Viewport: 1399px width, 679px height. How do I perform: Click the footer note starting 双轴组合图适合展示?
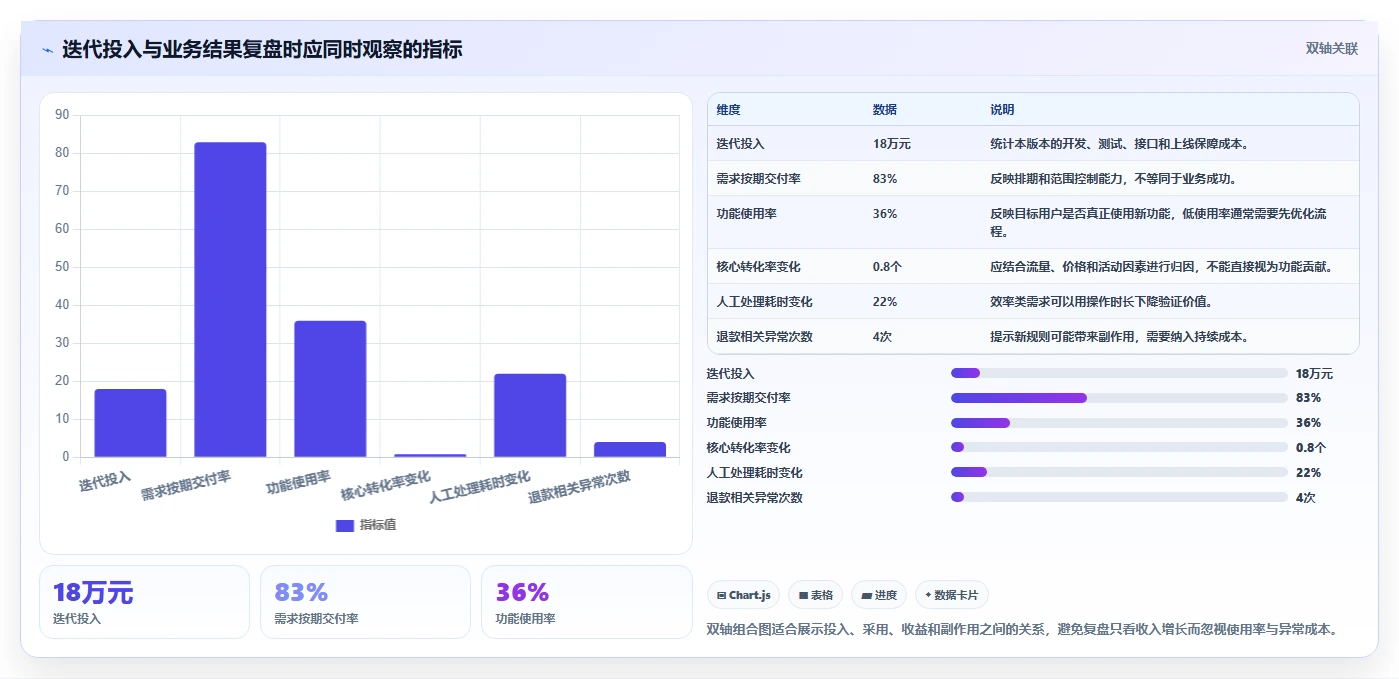pos(1022,629)
